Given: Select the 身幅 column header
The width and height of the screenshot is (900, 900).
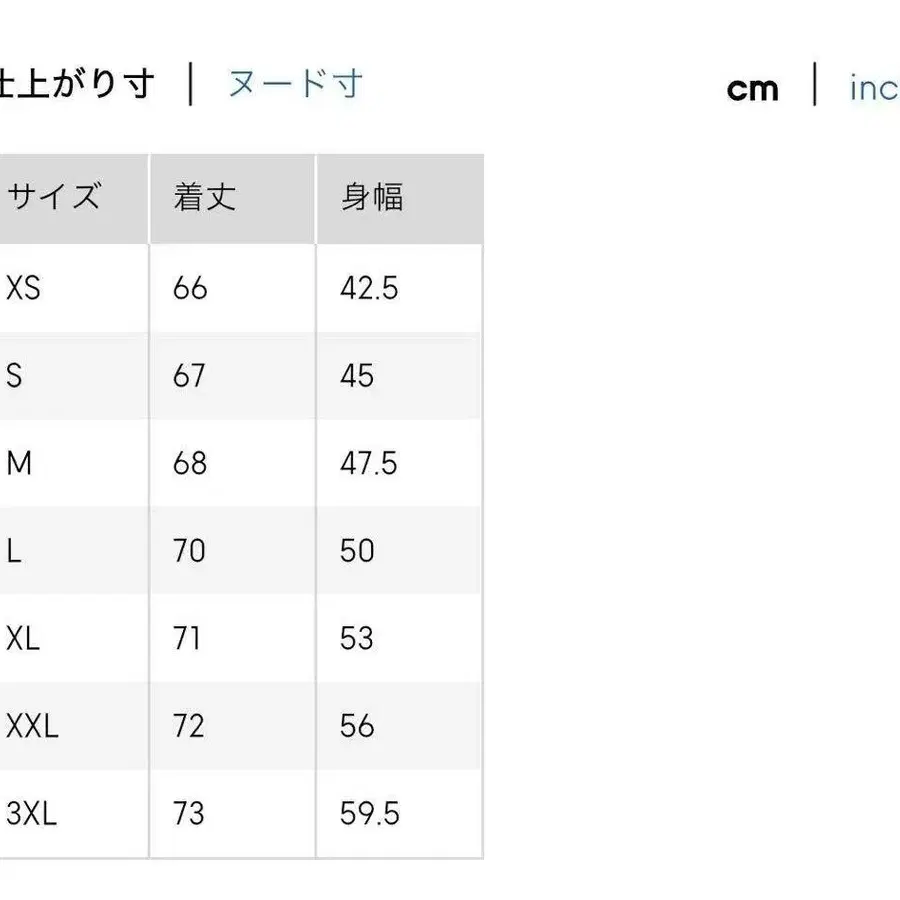Looking at the screenshot, I should (370, 196).
